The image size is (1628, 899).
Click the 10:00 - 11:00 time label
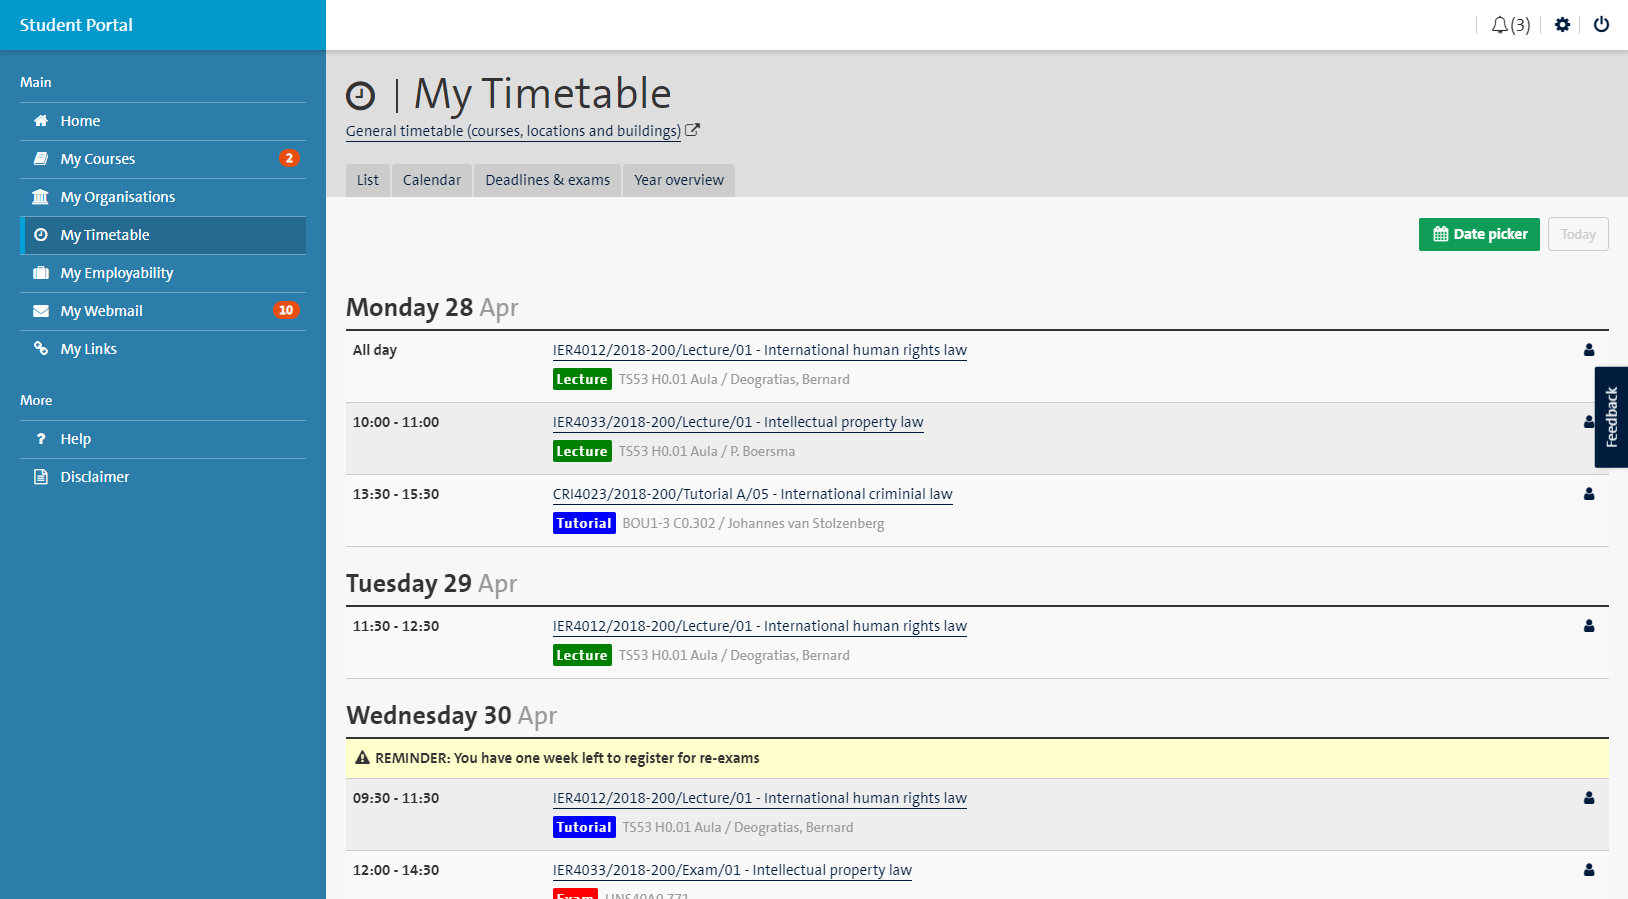coord(396,422)
